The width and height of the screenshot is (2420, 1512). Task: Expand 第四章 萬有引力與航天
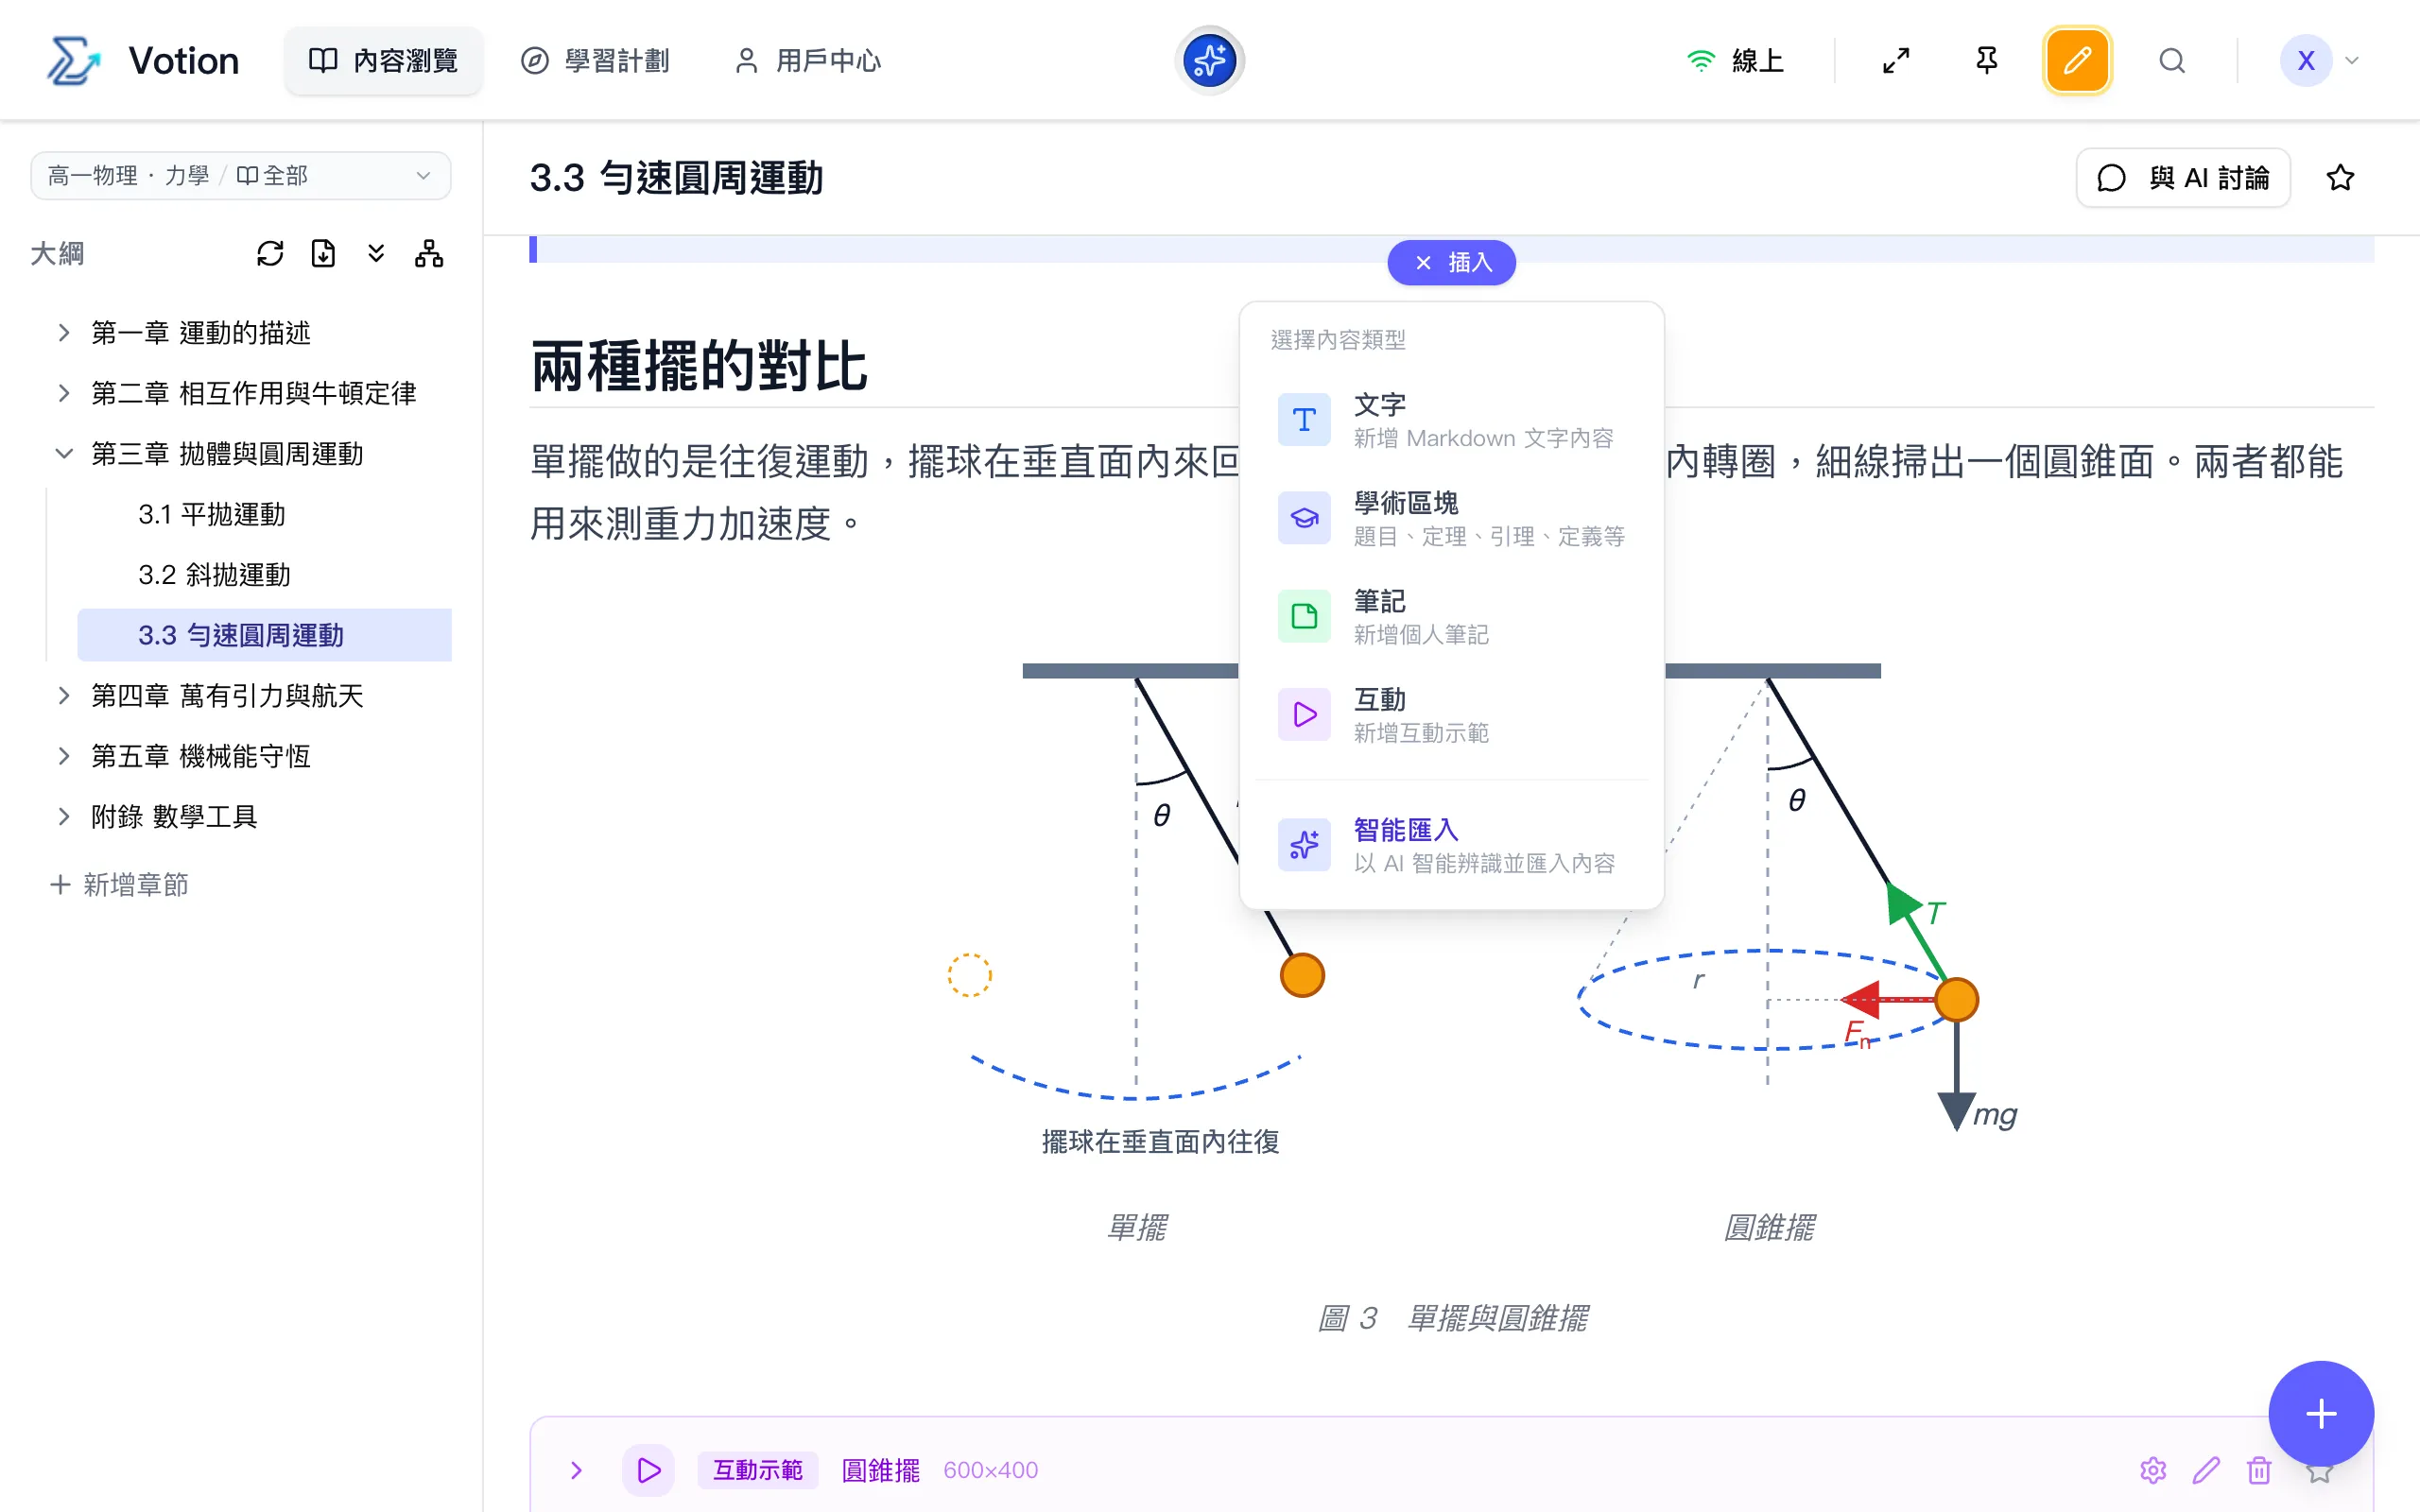(64, 696)
